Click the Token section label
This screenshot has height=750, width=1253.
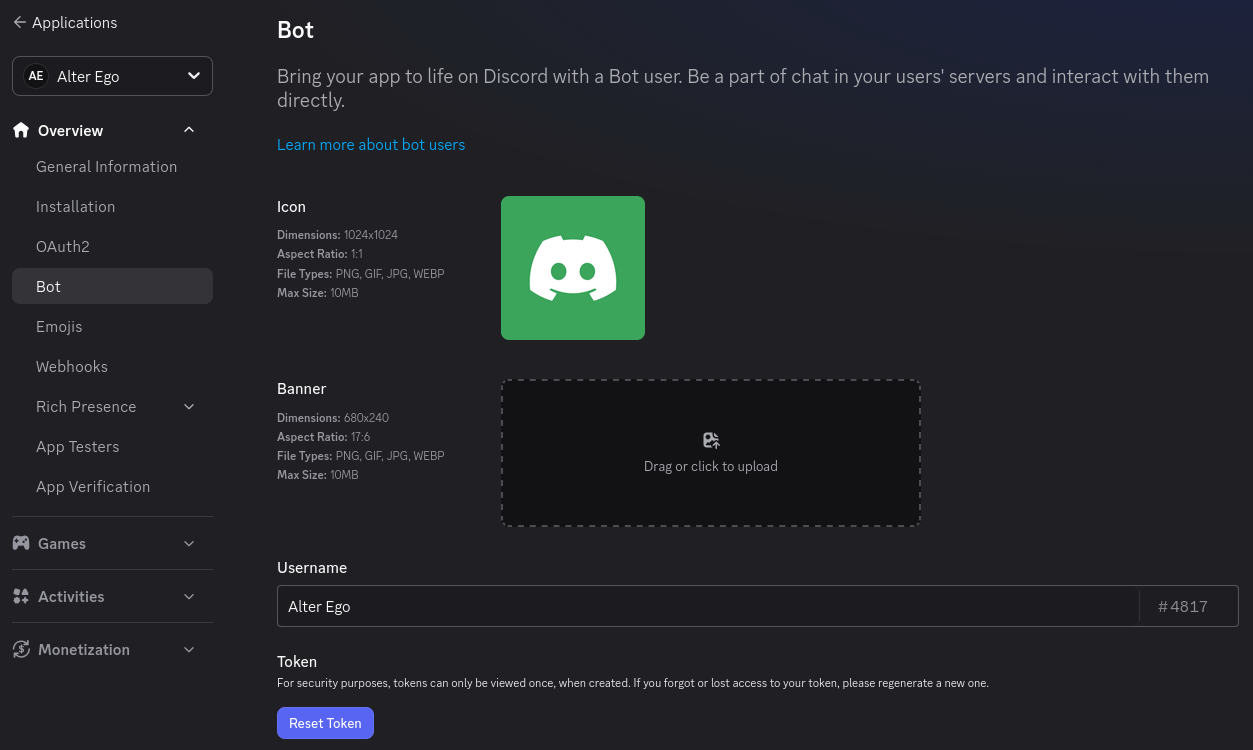tap(297, 662)
